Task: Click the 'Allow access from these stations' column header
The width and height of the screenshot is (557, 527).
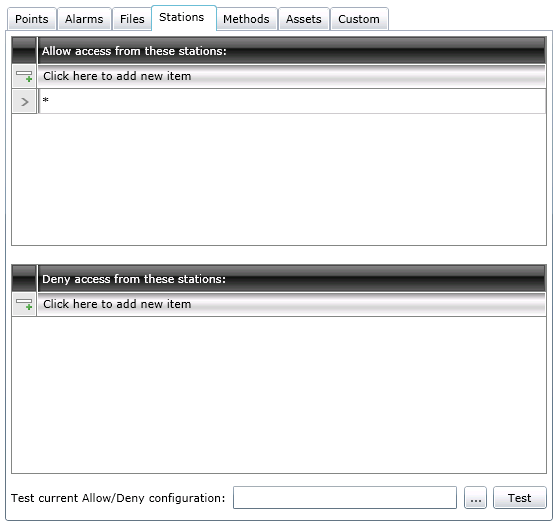Action: coord(292,51)
